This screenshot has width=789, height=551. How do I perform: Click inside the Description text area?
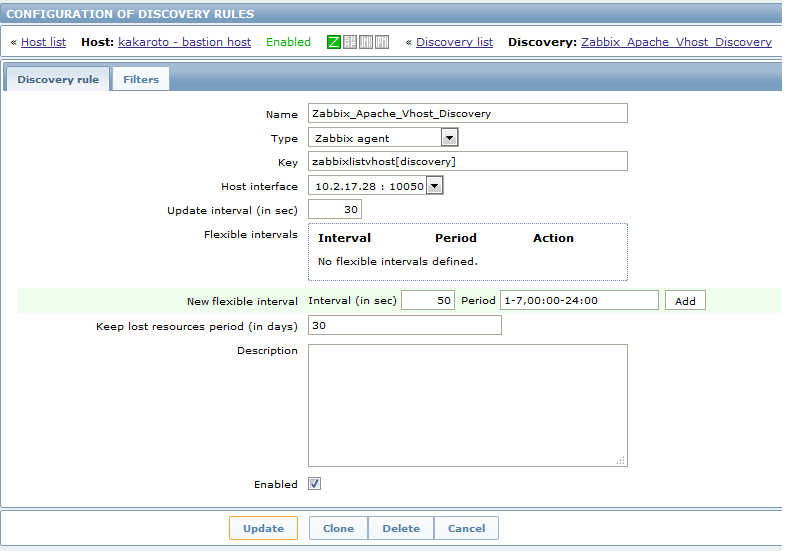[468, 406]
